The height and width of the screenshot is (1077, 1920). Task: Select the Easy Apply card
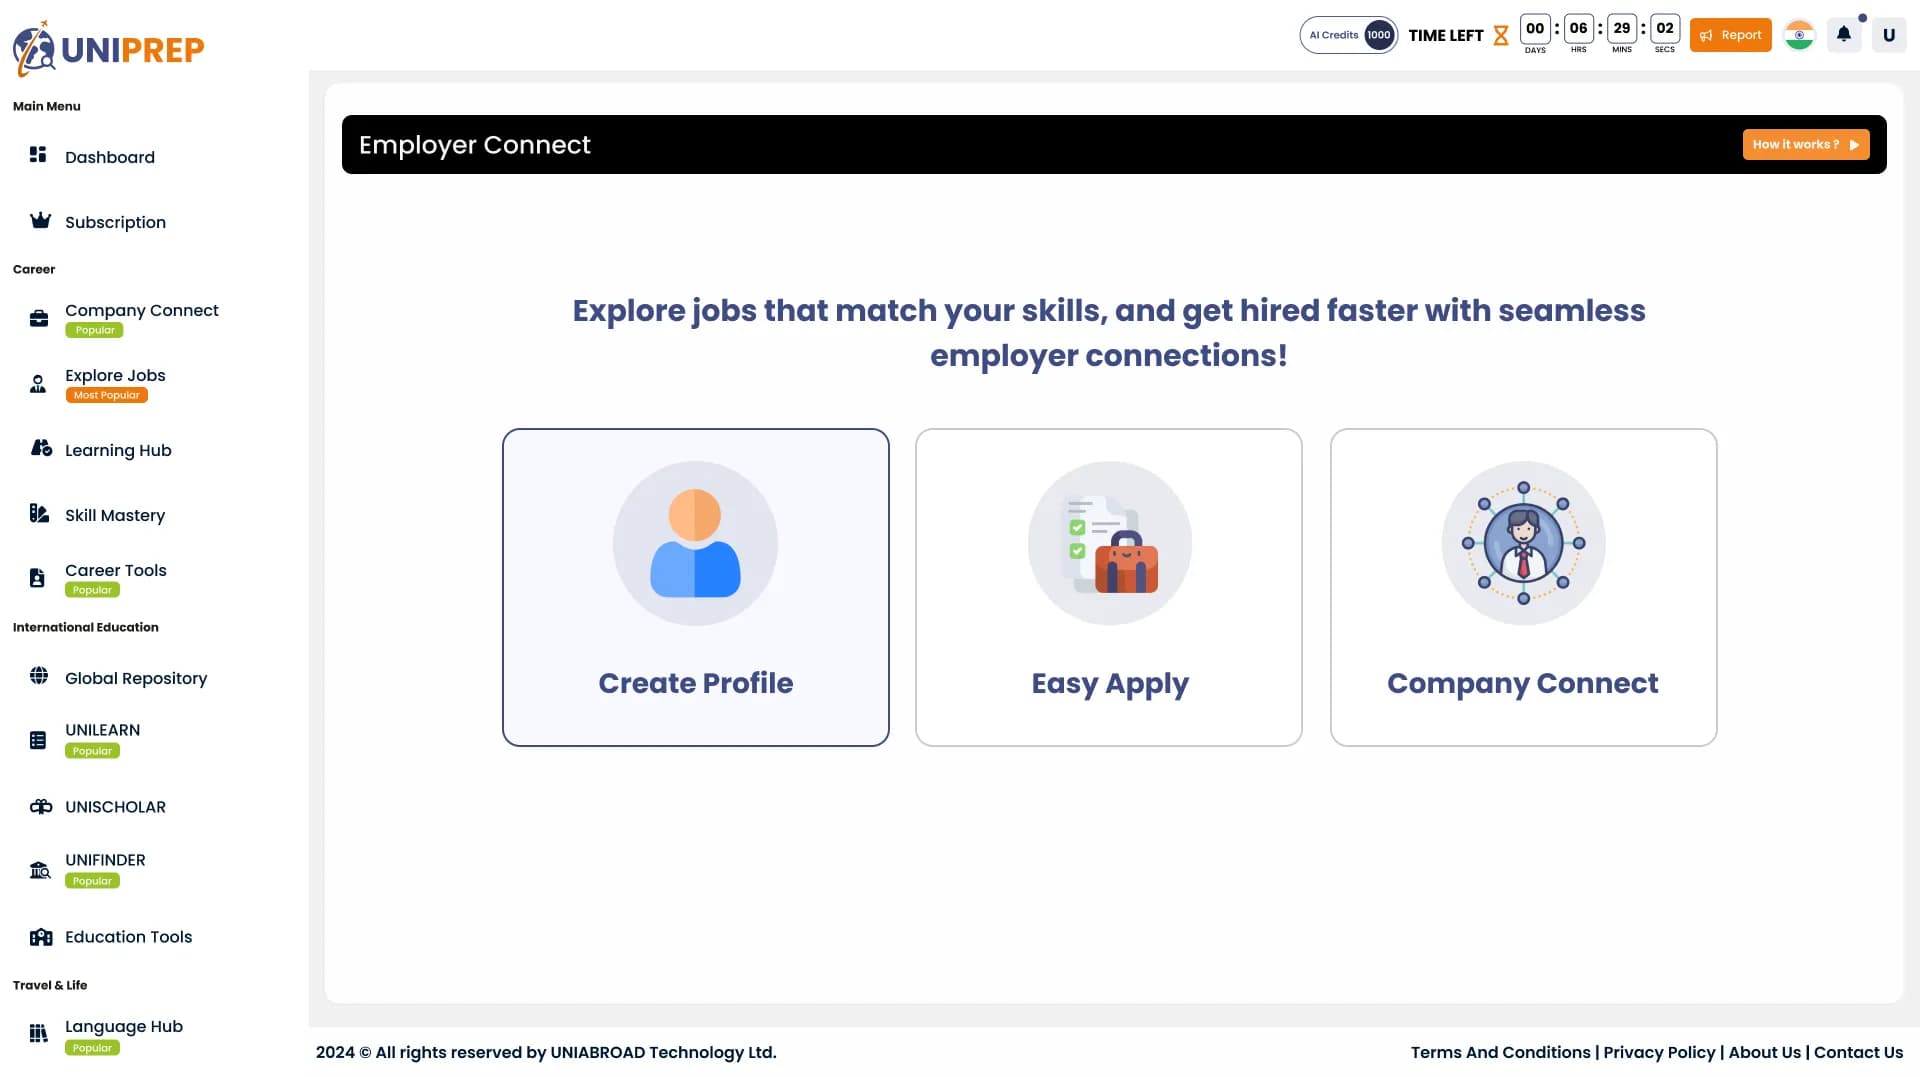point(1108,587)
